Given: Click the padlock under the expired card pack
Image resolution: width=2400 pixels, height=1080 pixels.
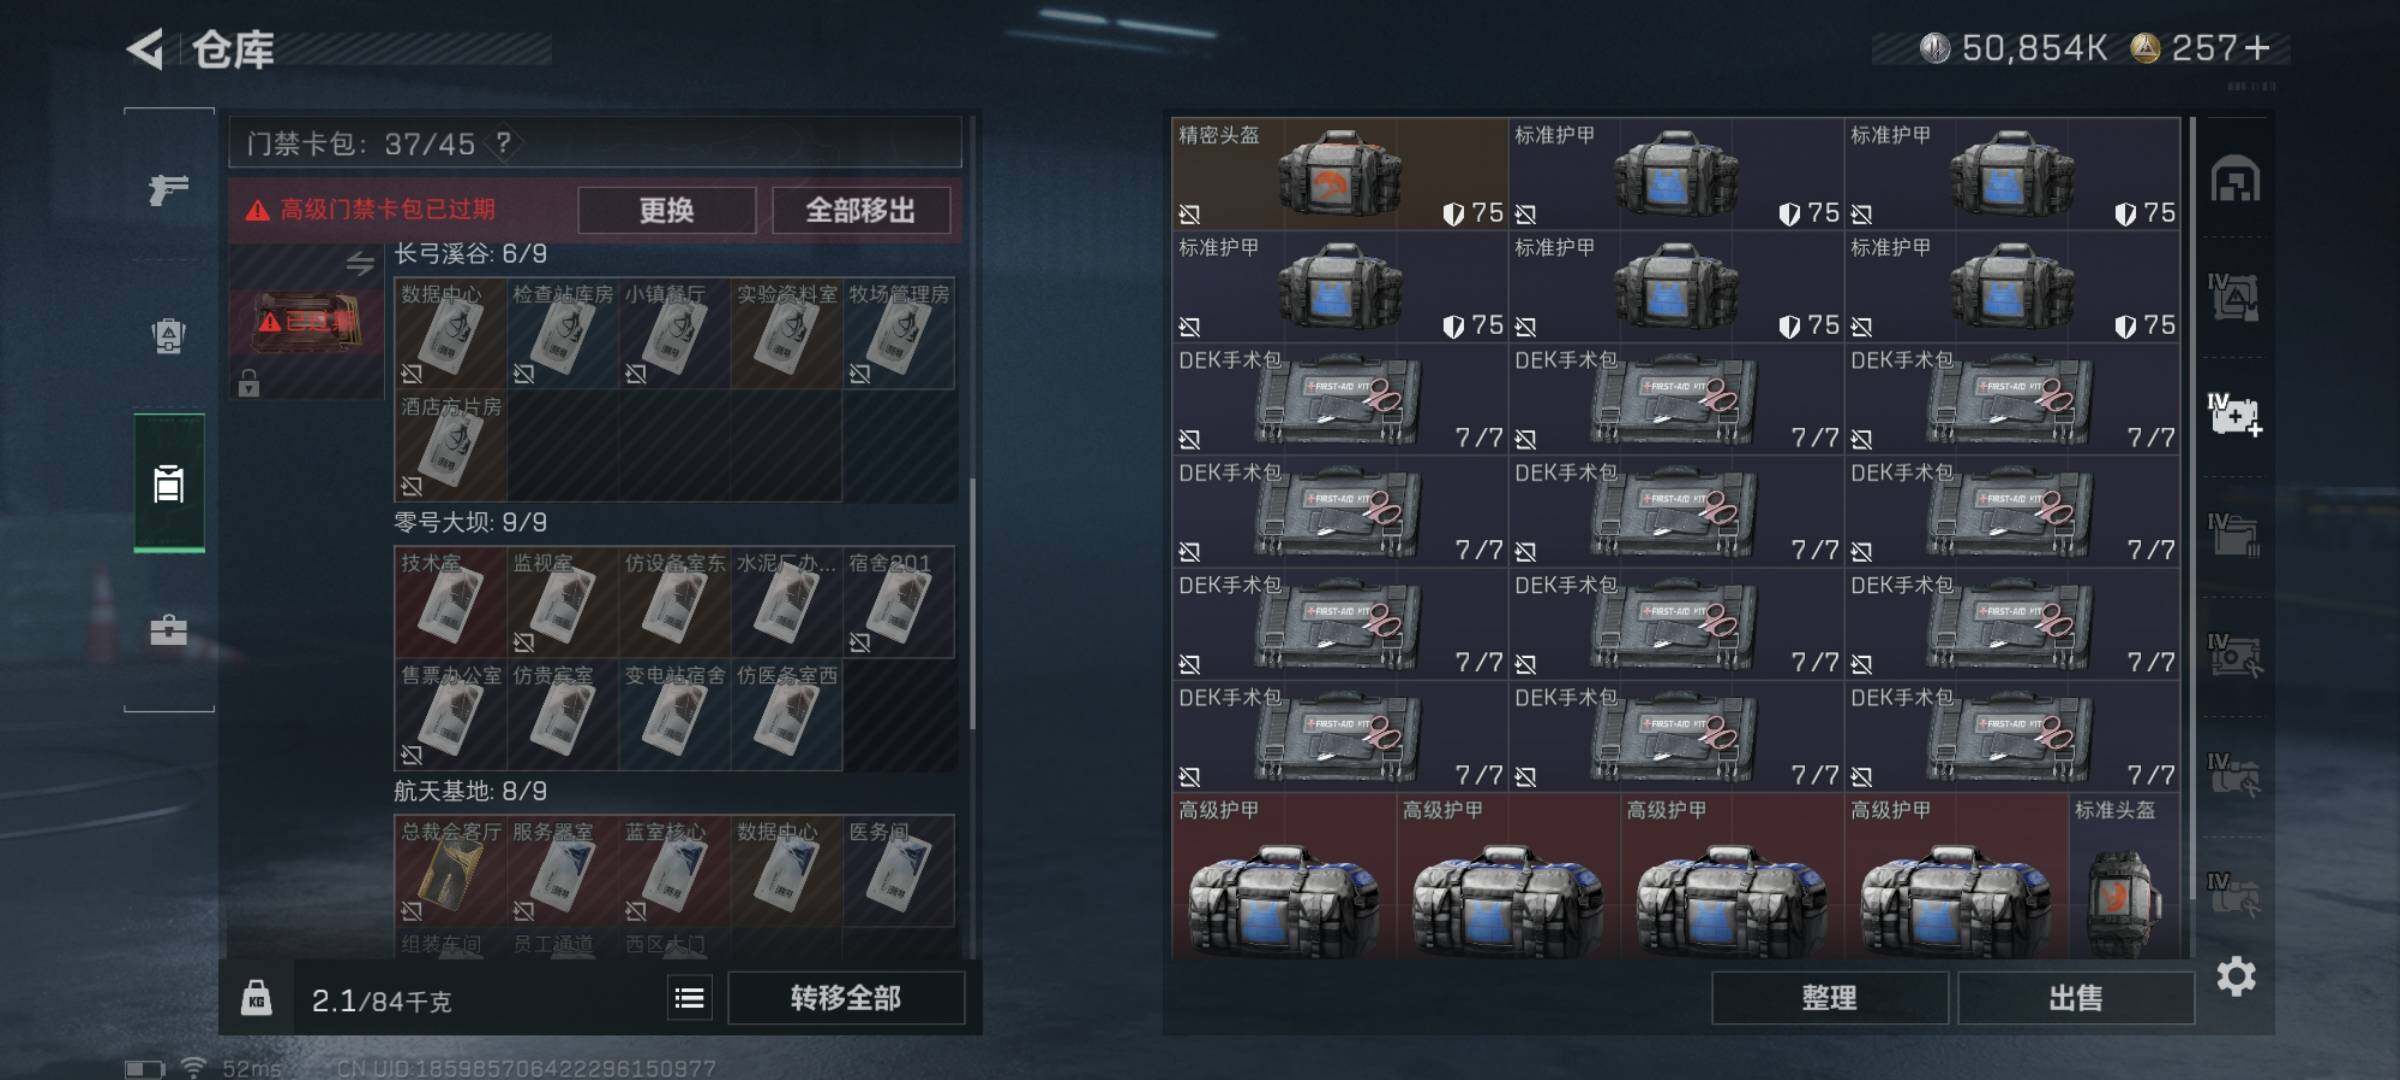Looking at the screenshot, I should coord(249,382).
